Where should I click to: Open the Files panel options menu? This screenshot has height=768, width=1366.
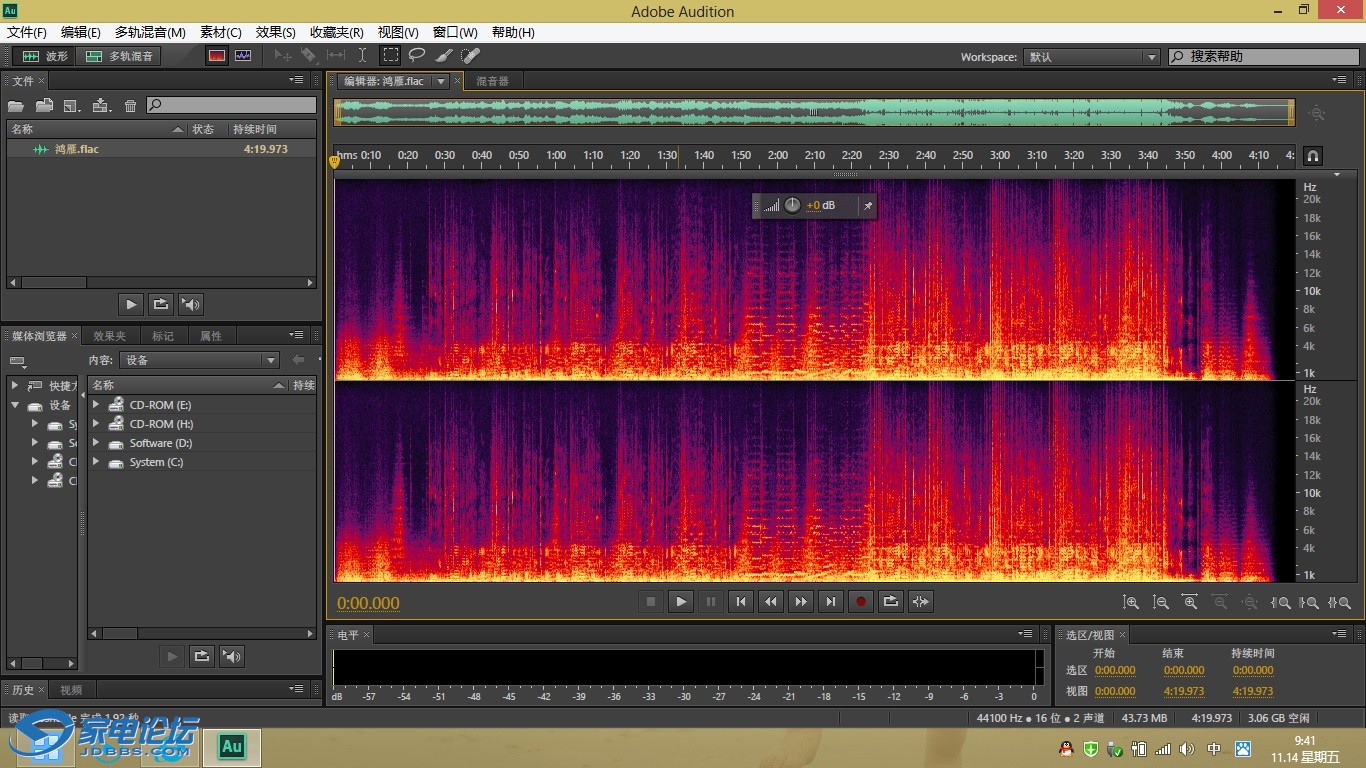coord(297,80)
